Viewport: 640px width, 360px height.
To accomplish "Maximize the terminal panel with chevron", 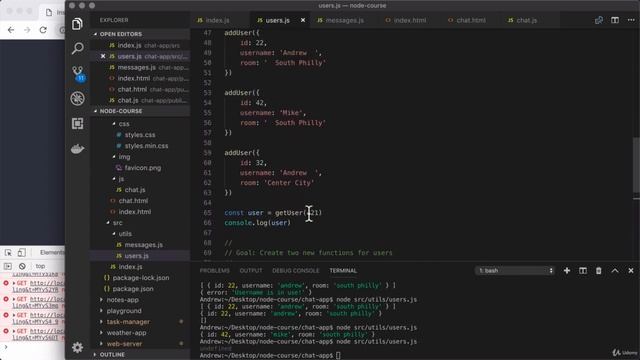I will click(x=615, y=271).
